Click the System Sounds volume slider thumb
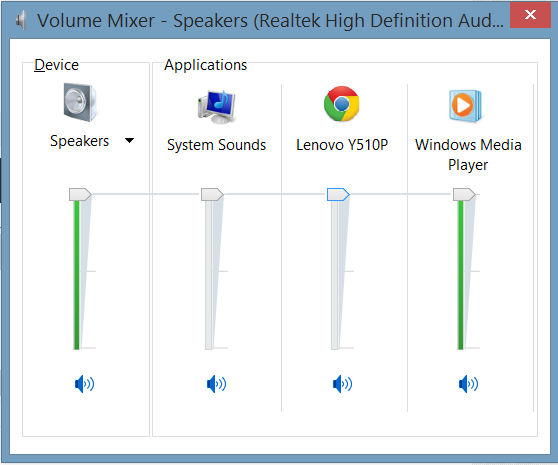The image size is (558, 465). (212, 195)
